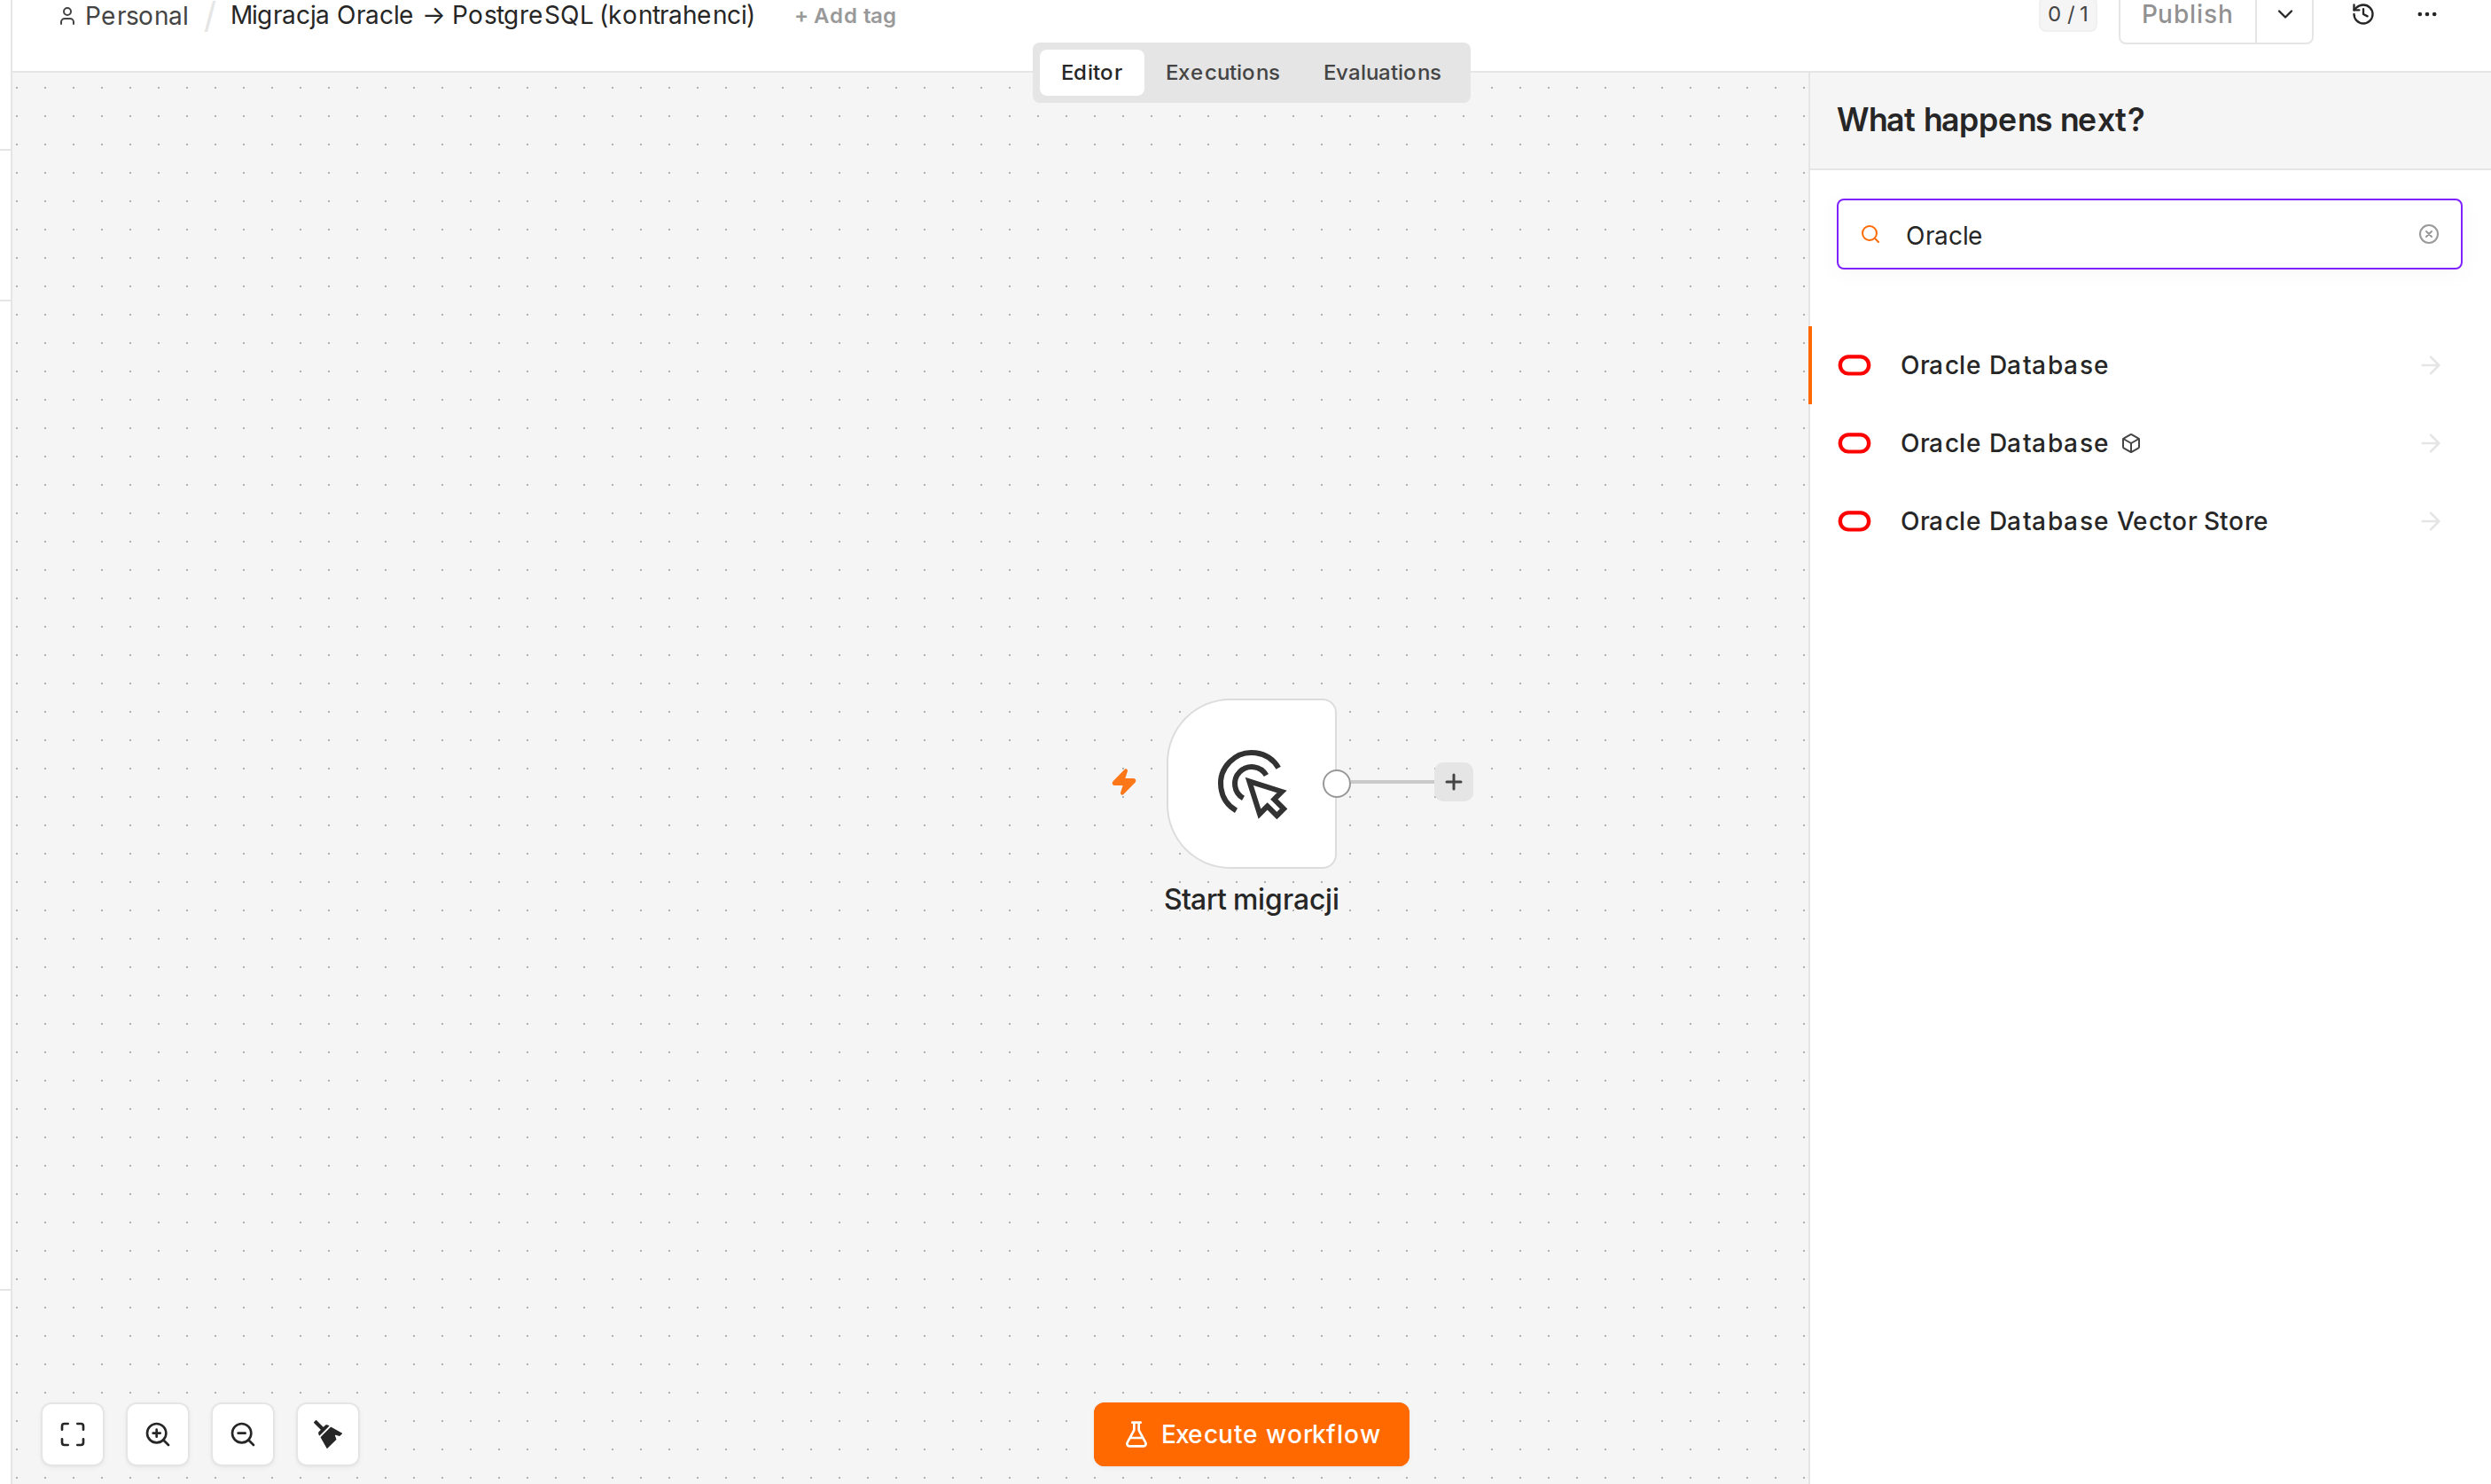Screen dimensions: 2491x1484
Task: Switch to the Executions tab
Action: click(1221, 72)
